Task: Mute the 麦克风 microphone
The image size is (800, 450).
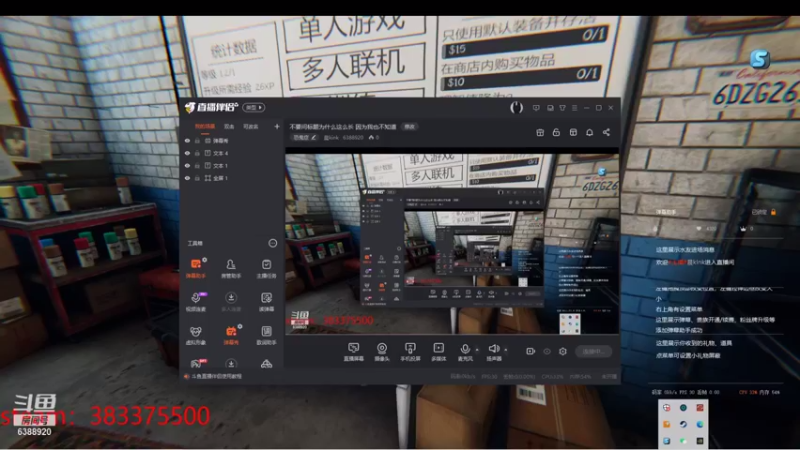Action: [x=465, y=352]
